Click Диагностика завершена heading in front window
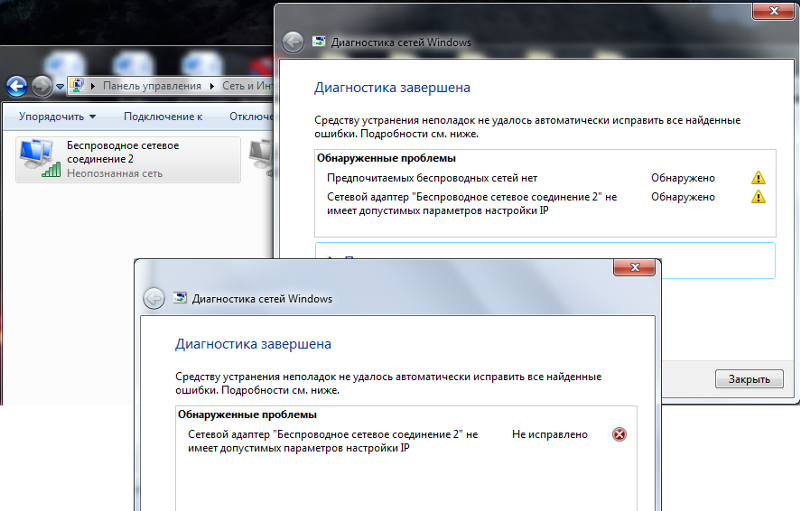Viewport: 800px width, 511px height. tap(253, 344)
